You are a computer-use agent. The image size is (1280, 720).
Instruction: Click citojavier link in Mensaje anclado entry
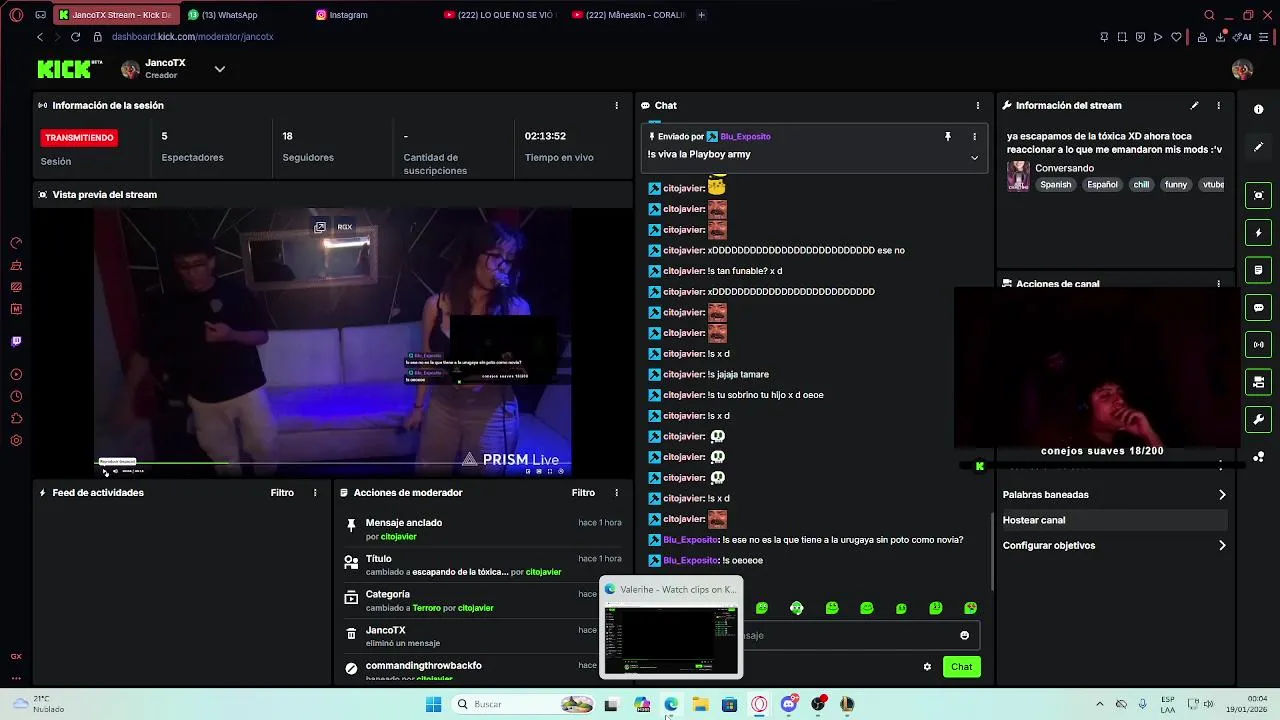click(x=398, y=537)
